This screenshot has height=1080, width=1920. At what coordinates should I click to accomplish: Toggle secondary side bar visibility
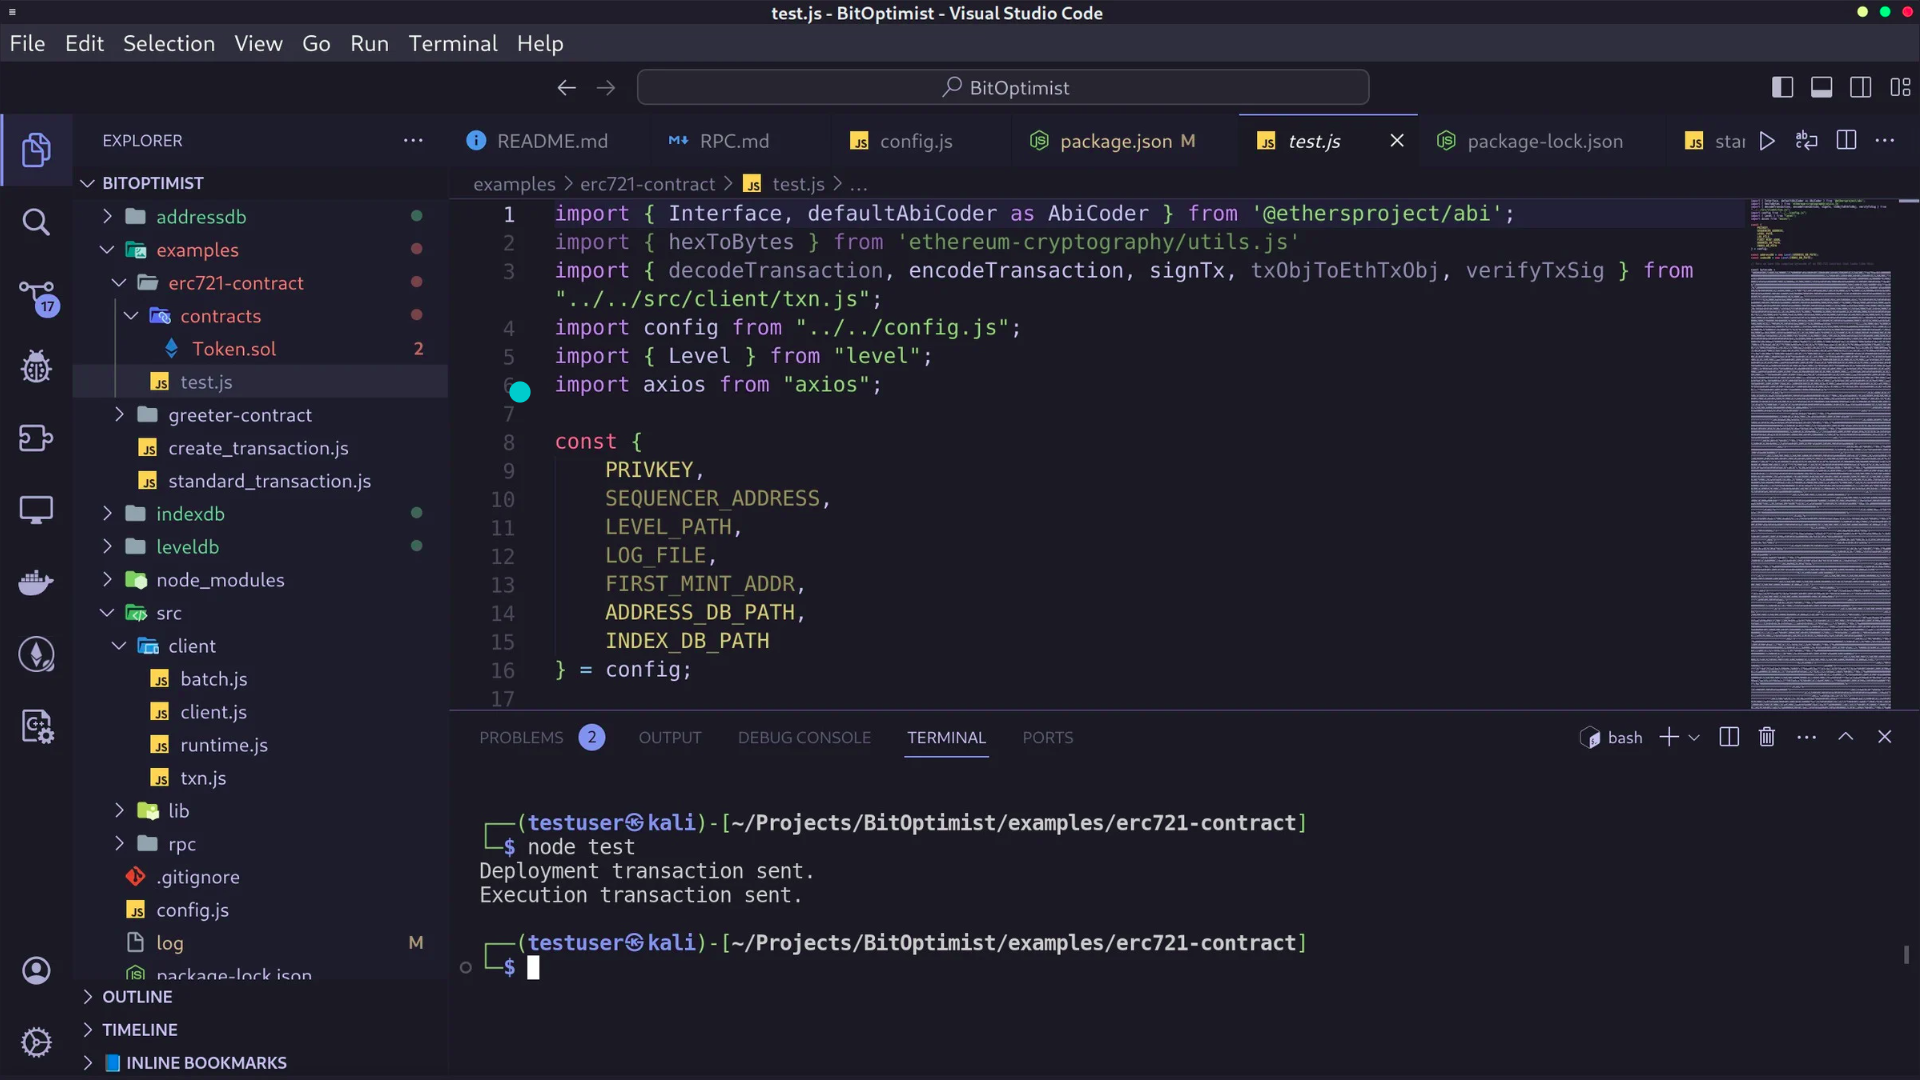click(1860, 88)
